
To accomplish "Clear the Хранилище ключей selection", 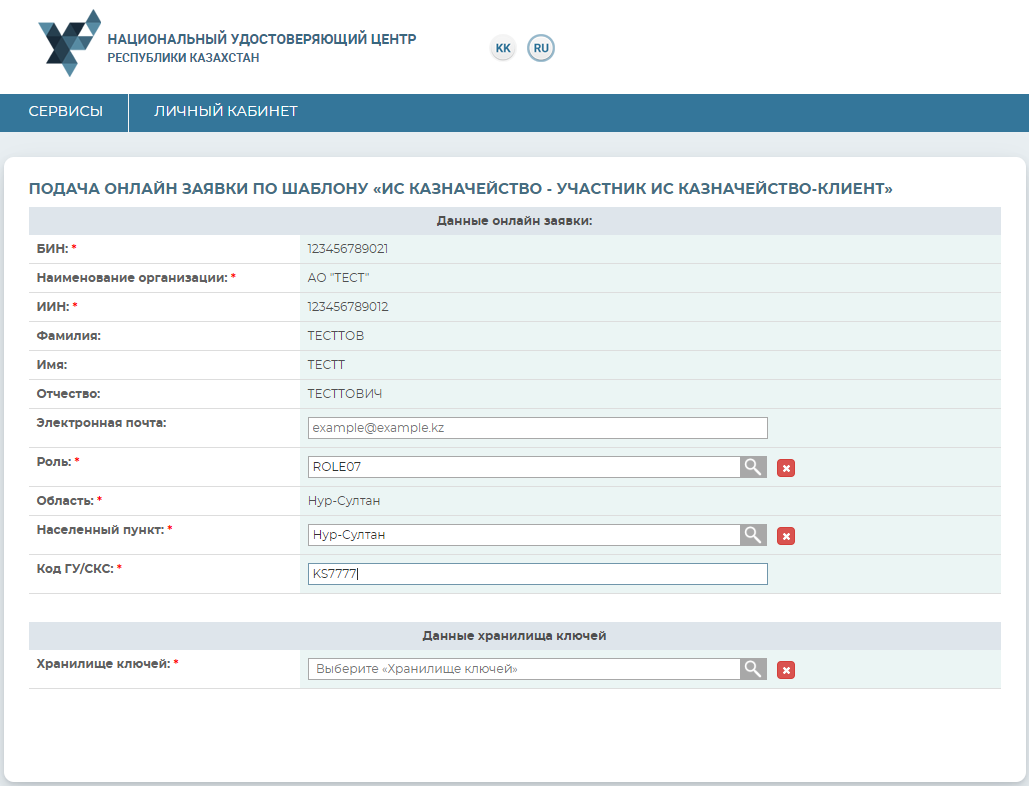I will coord(786,670).
